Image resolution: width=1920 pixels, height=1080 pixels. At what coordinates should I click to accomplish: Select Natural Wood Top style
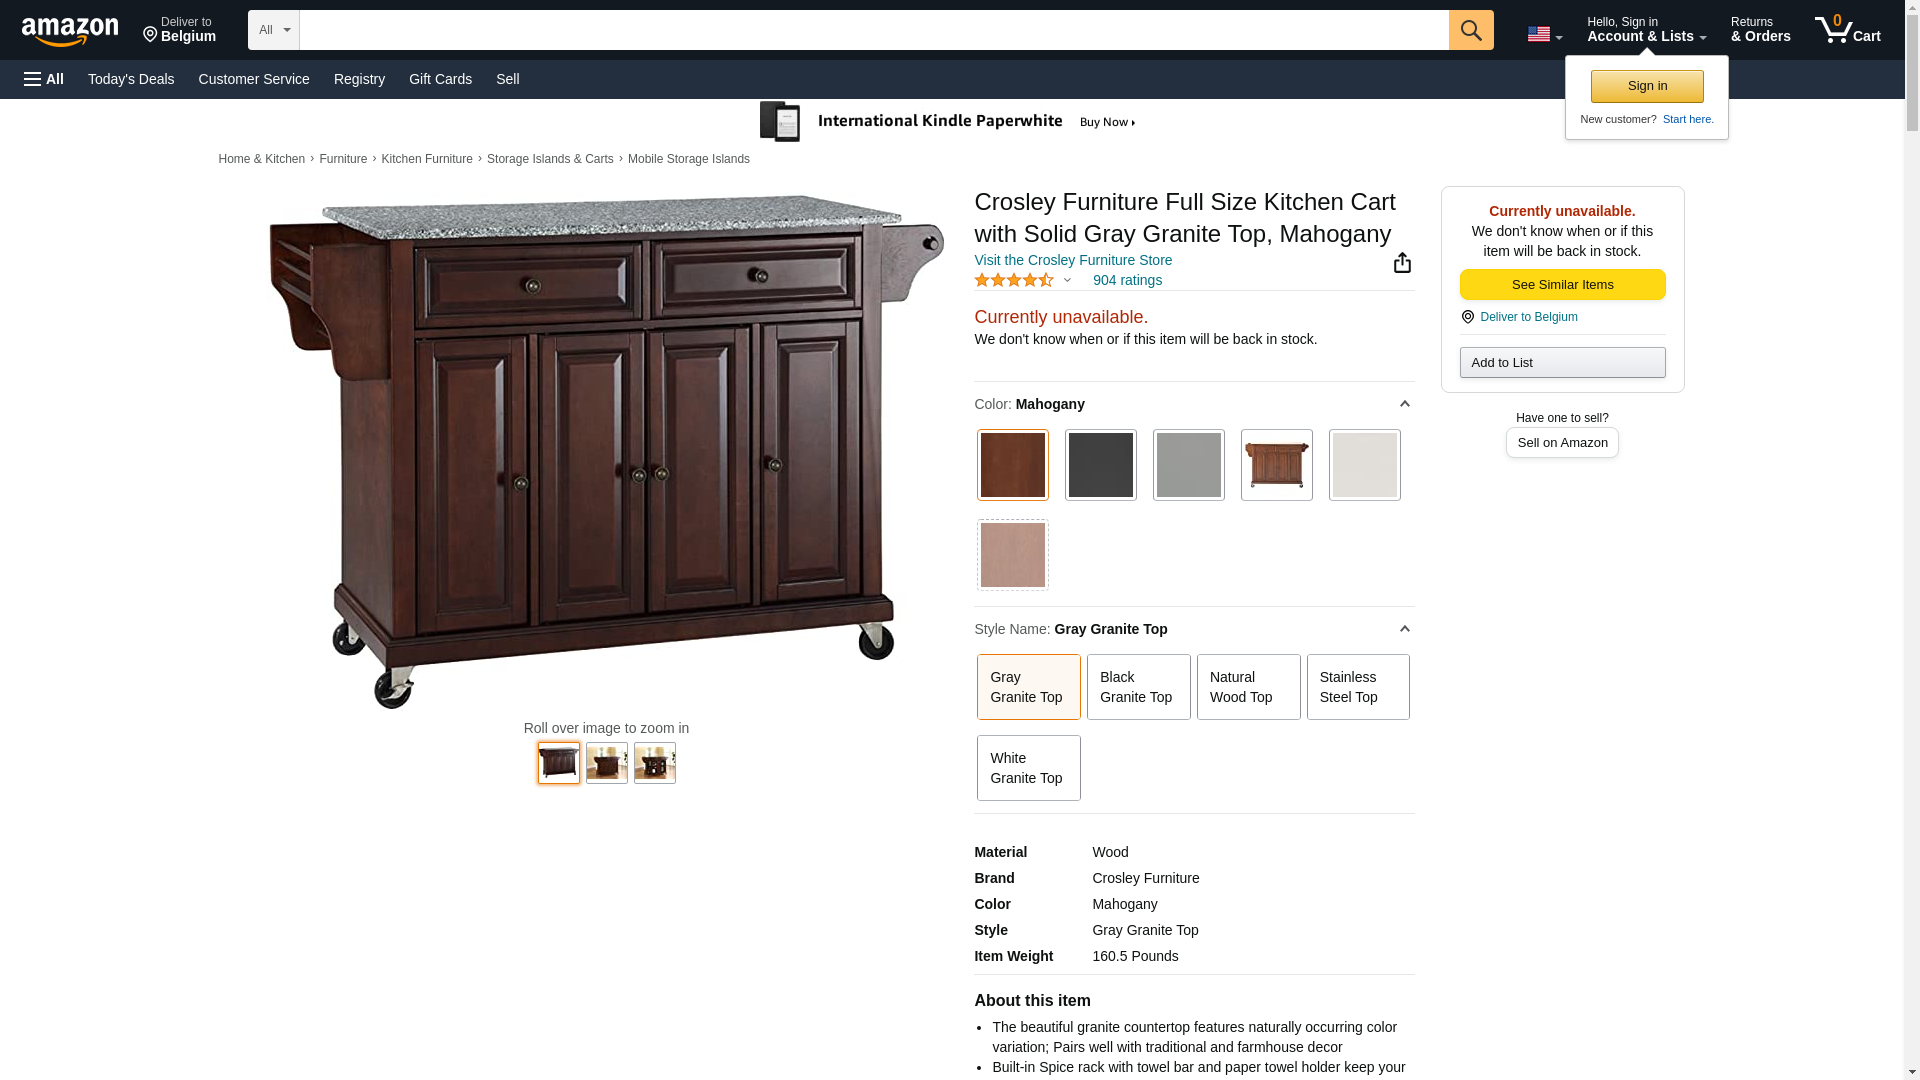tap(1248, 687)
